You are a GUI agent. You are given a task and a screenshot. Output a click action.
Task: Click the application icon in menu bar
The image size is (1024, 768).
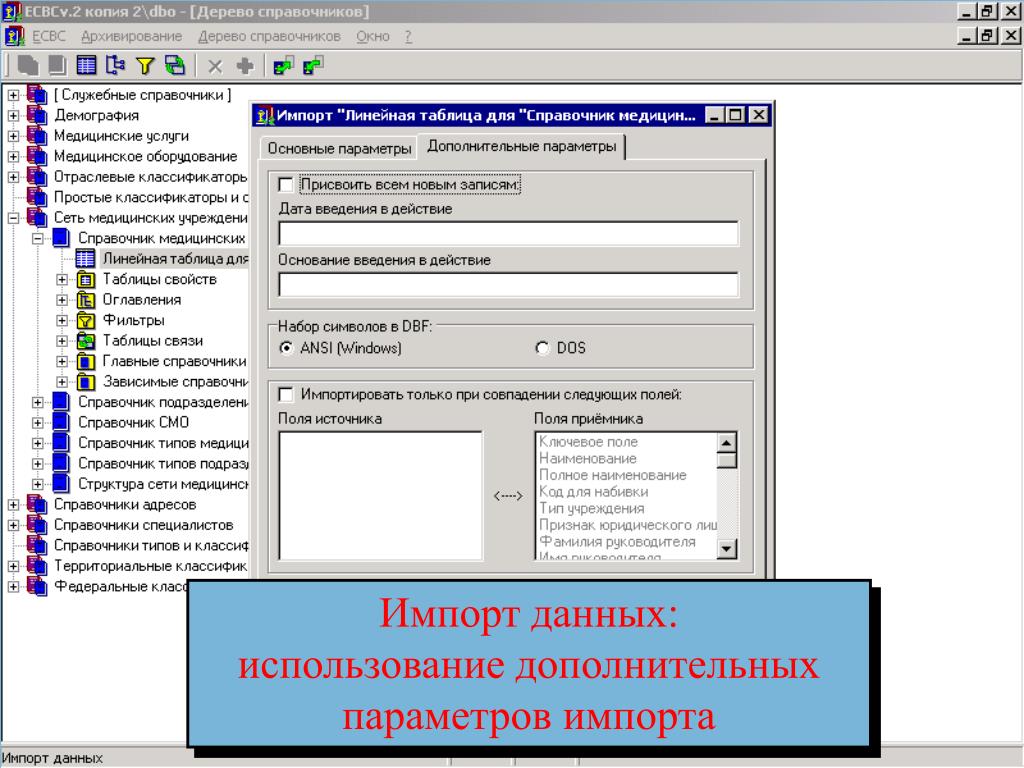14,36
